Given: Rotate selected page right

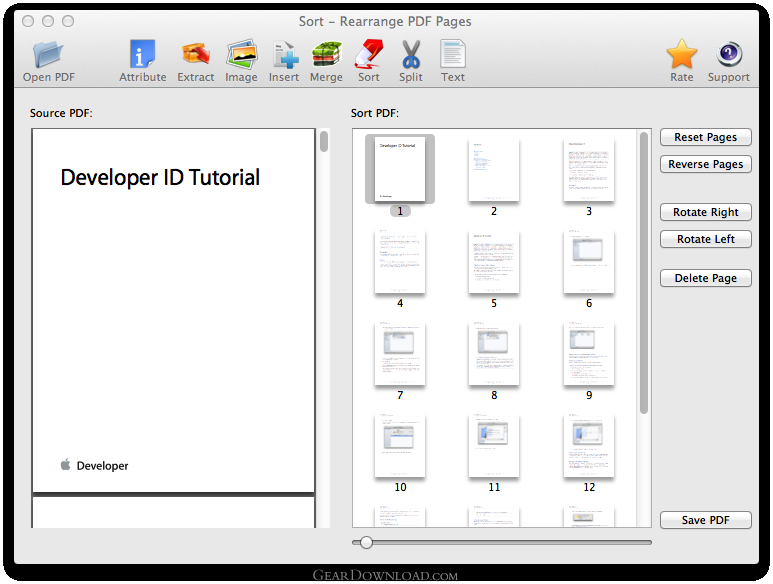Looking at the screenshot, I should (705, 212).
